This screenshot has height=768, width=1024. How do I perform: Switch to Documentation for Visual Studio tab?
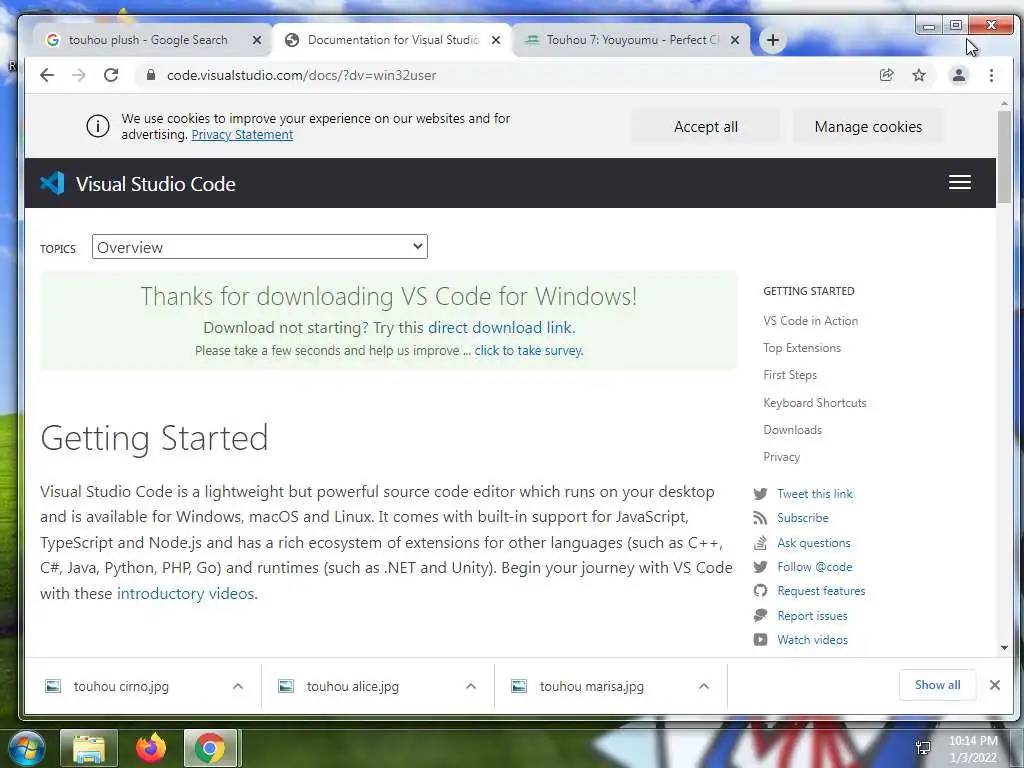pos(393,40)
